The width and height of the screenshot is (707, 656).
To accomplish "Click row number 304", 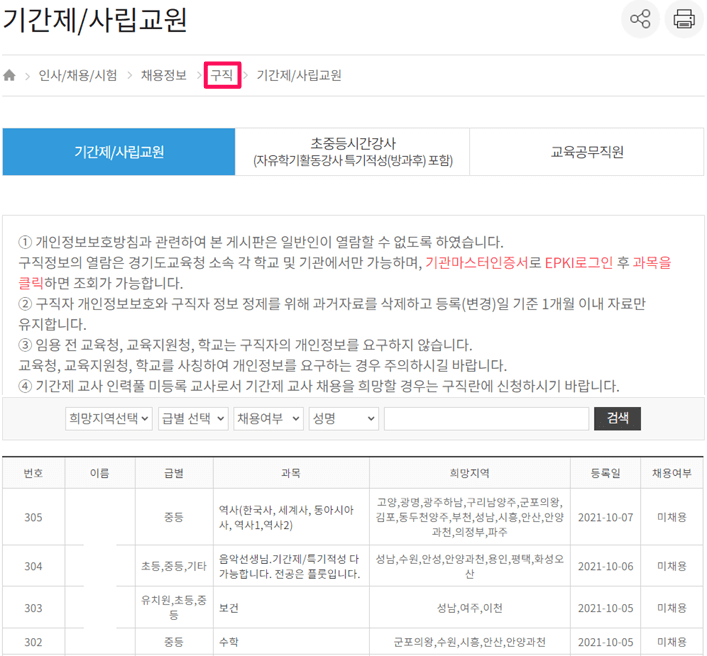I will 33,567.
